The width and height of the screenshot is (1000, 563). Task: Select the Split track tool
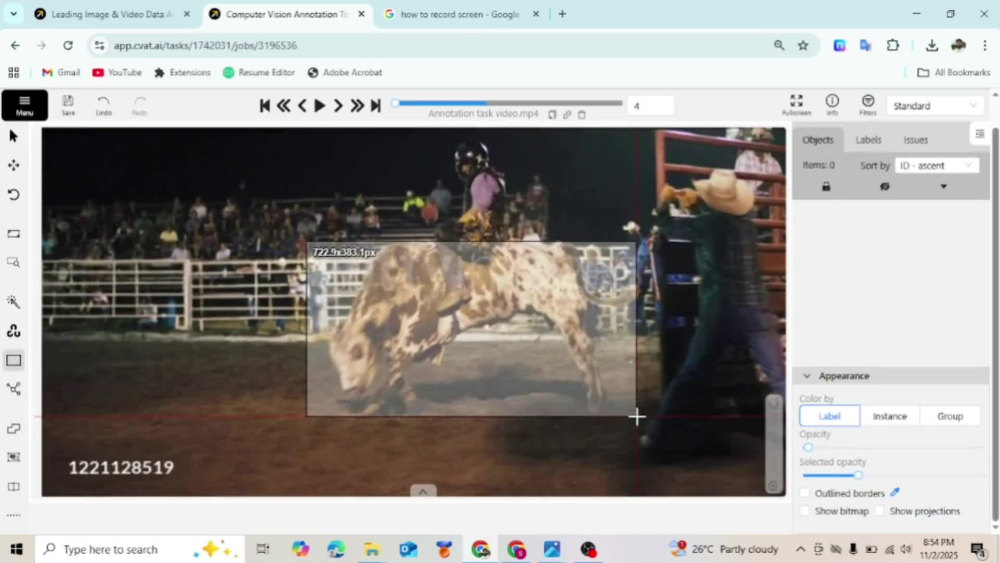(13, 486)
